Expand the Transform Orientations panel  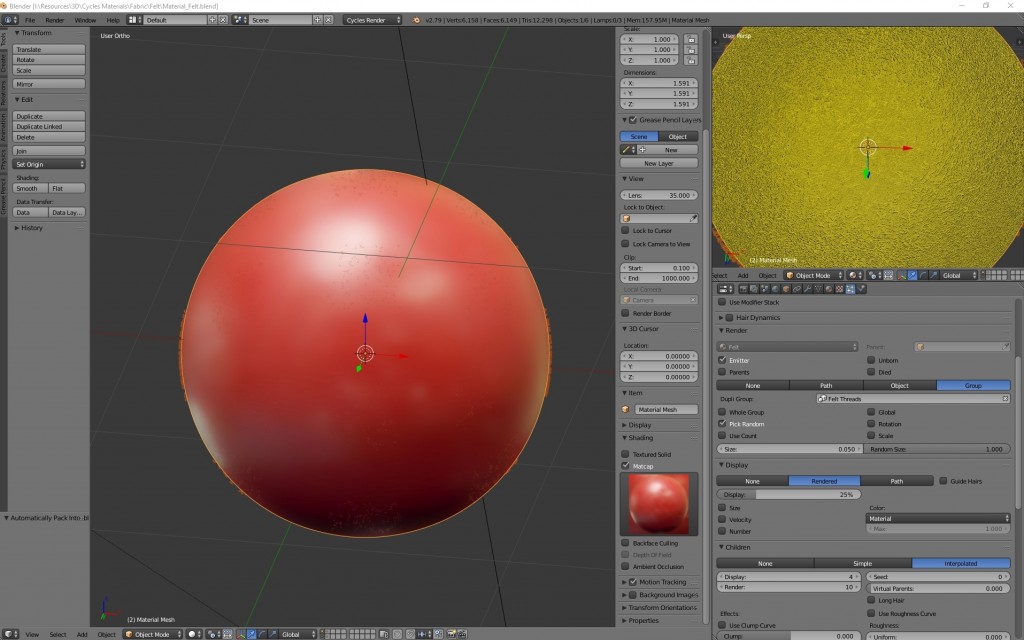[663, 609]
